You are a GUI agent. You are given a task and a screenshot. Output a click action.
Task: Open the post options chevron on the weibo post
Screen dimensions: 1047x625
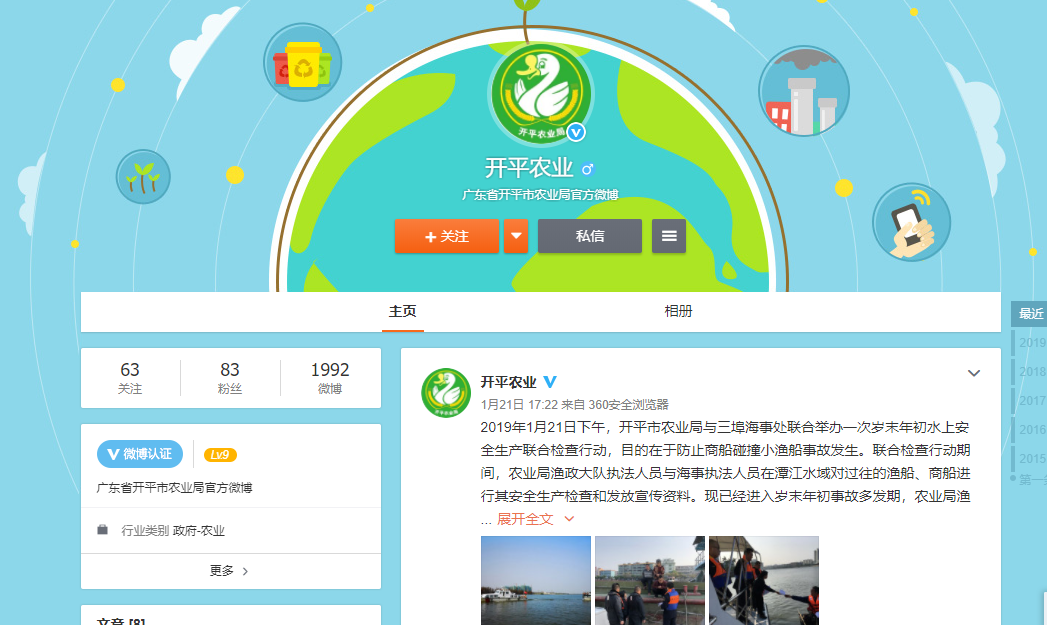click(x=974, y=372)
